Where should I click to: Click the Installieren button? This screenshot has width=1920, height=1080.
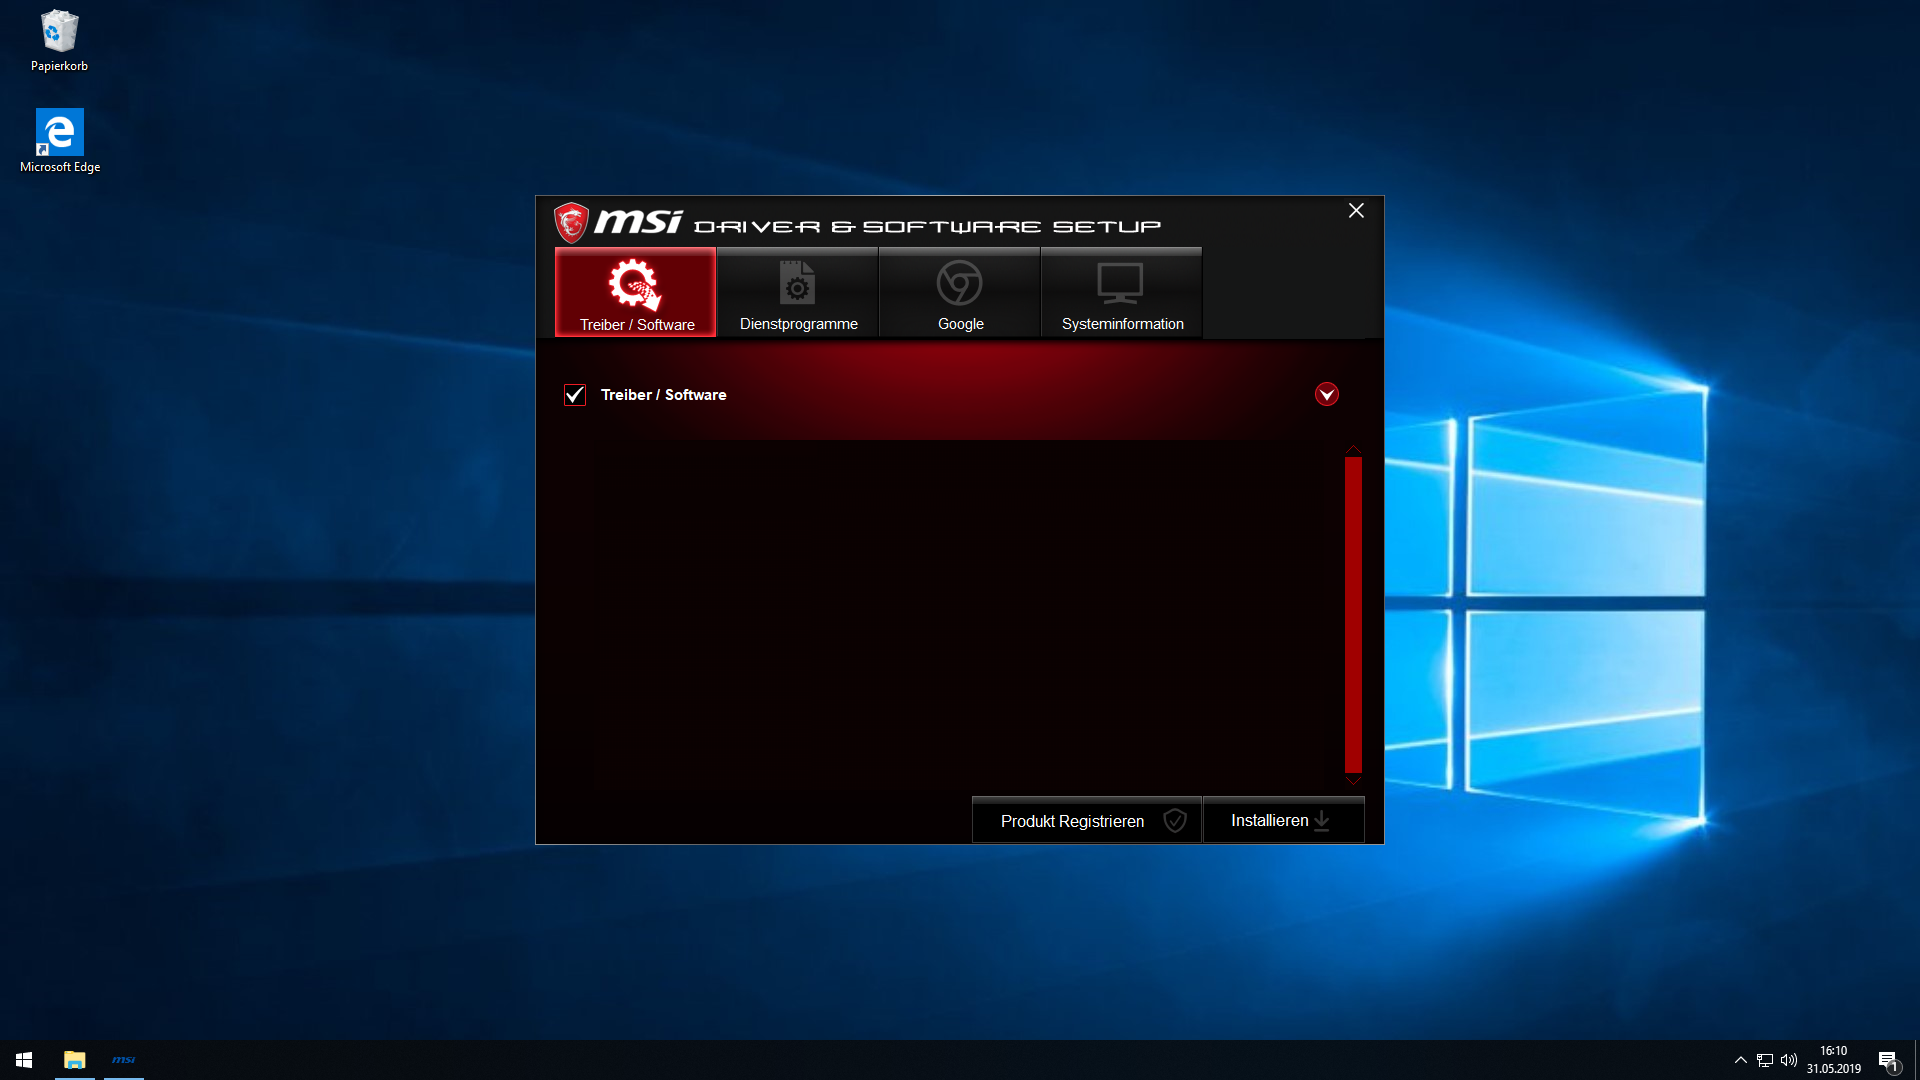(x=1283, y=821)
